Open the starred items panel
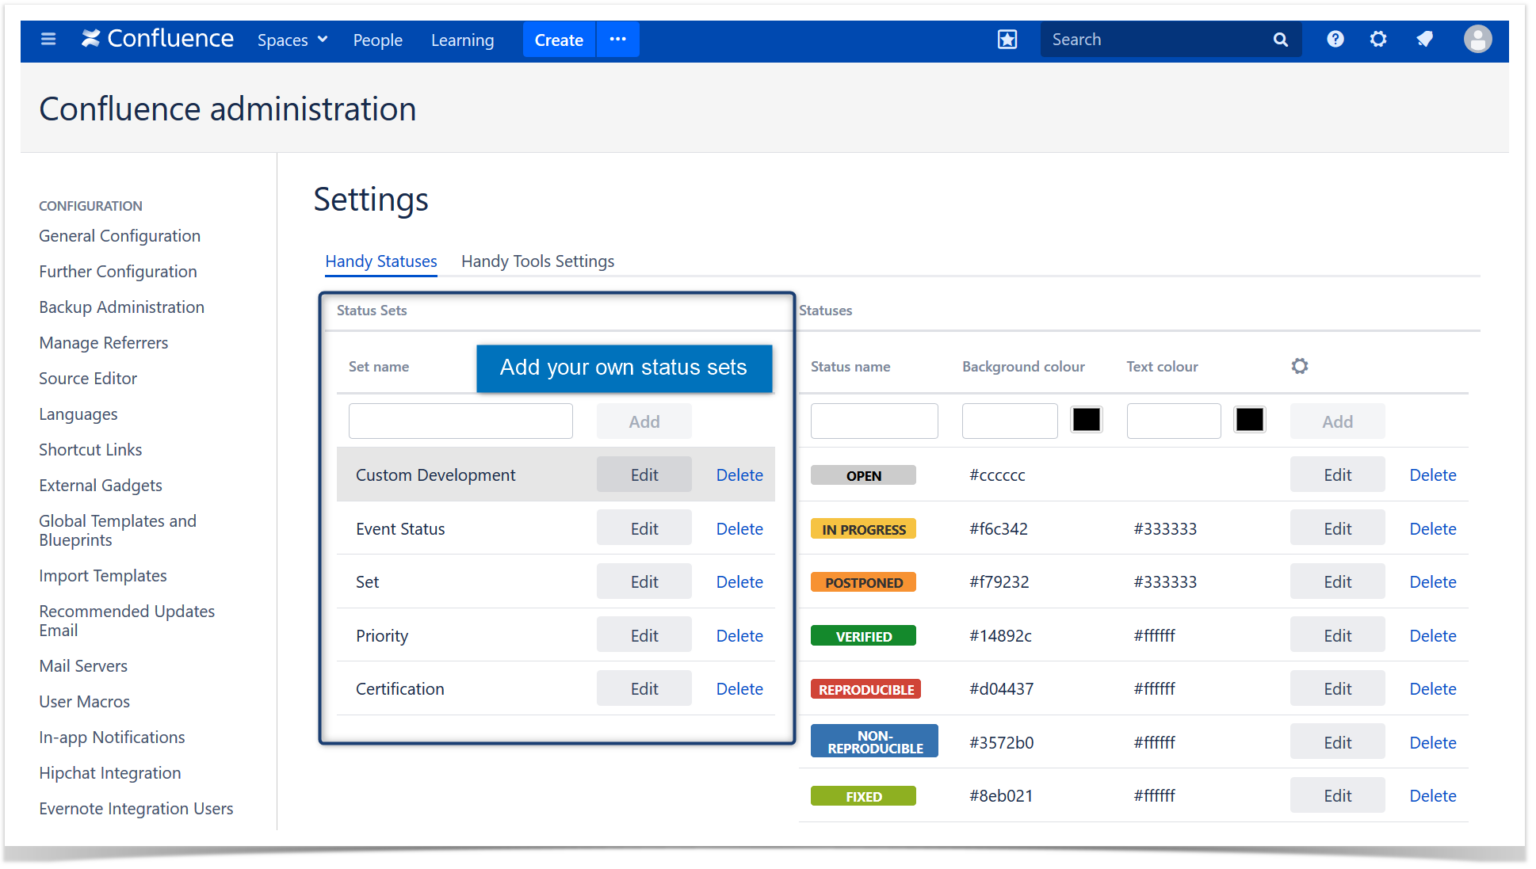The height and width of the screenshot is (869, 1536). (1007, 39)
